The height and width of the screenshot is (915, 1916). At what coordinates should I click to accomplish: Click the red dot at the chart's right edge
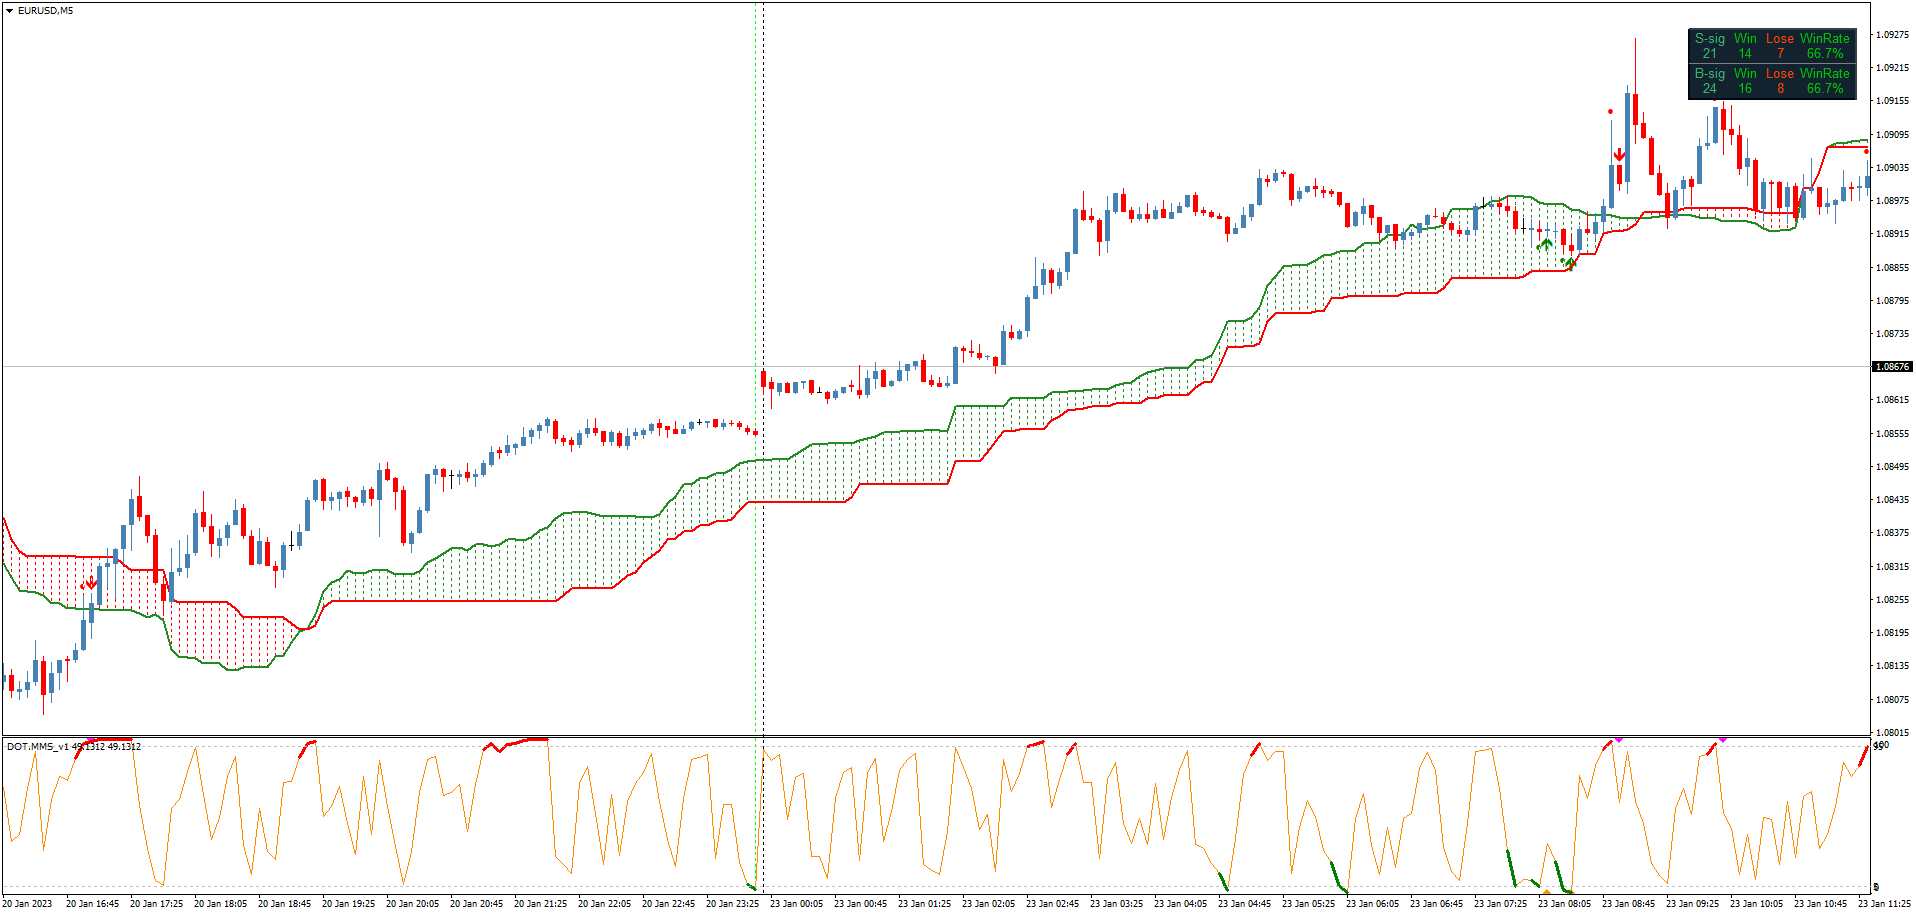pyautogui.click(x=1866, y=151)
